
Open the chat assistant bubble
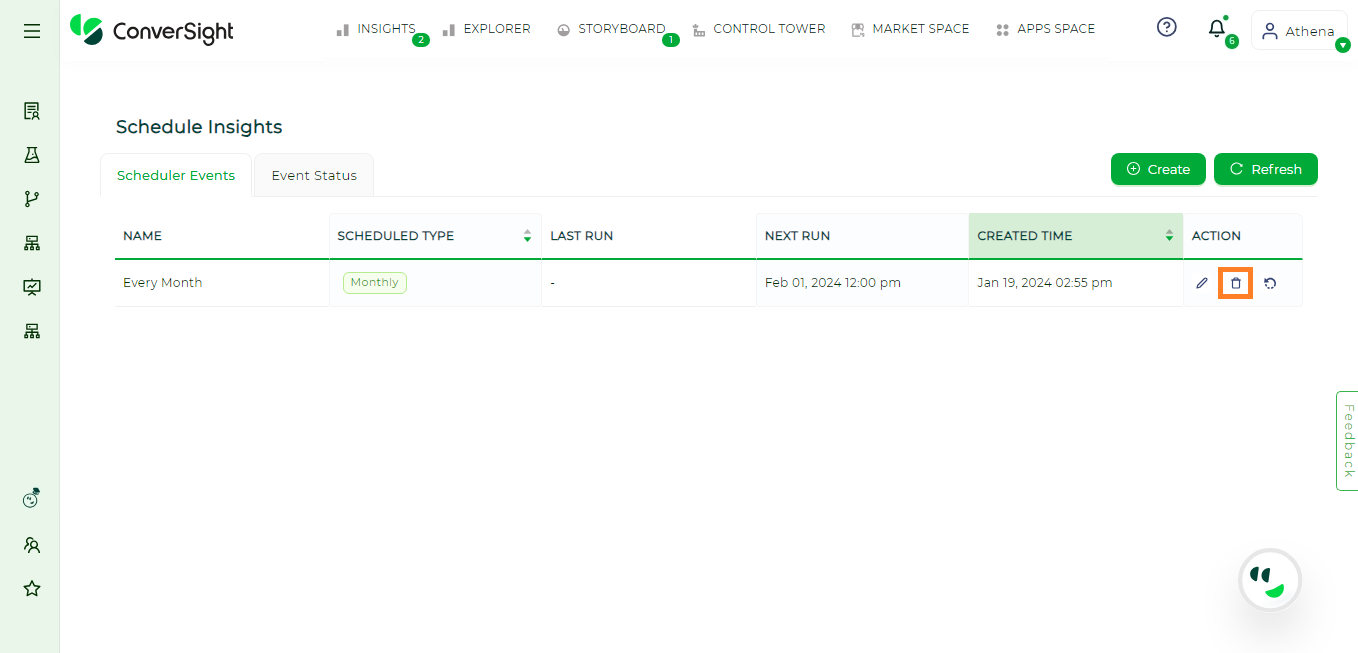pos(1270,579)
